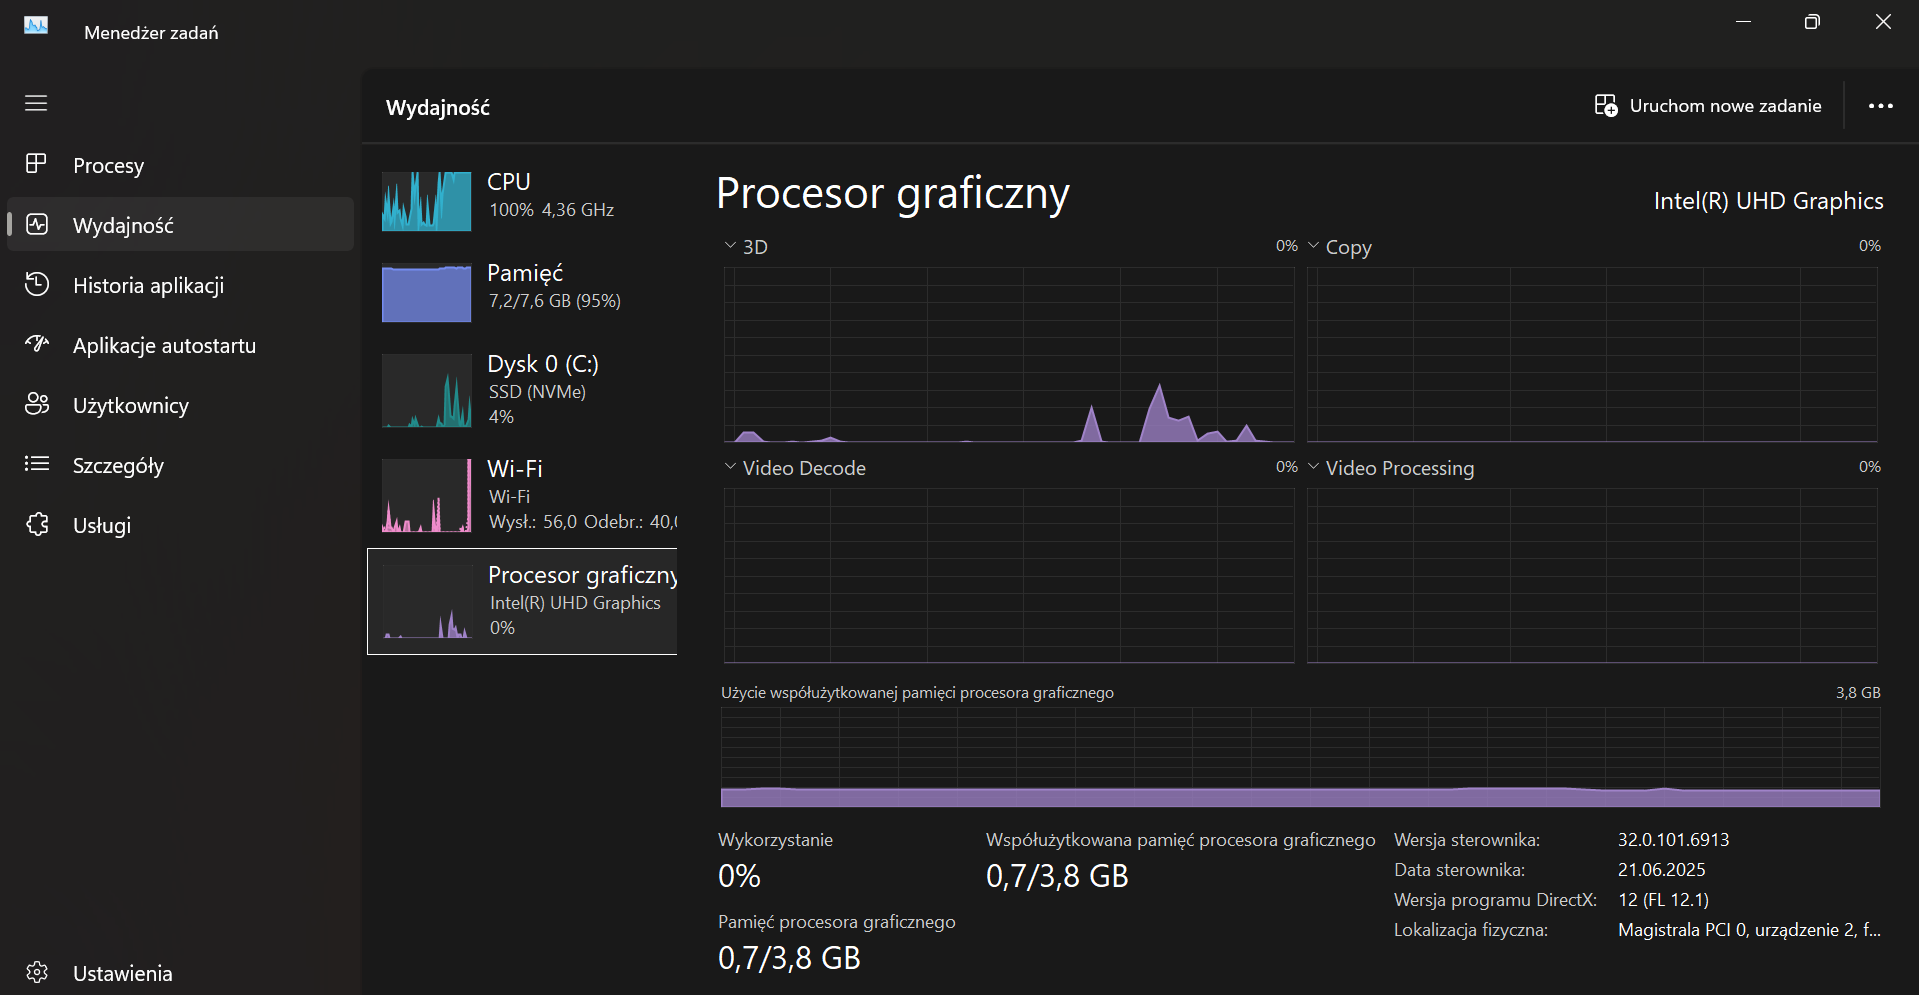Select the Procesor graficzny mini graph
This screenshot has width=1919, height=995.
tap(428, 601)
